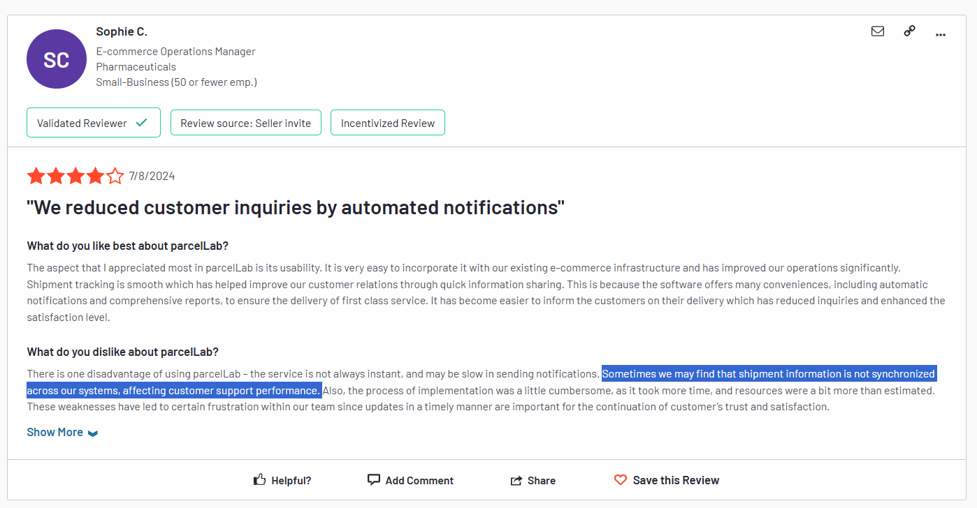Image resolution: width=977 pixels, height=508 pixels.
Task: Click the review date 7/8/2024
Action: (152, 176)
